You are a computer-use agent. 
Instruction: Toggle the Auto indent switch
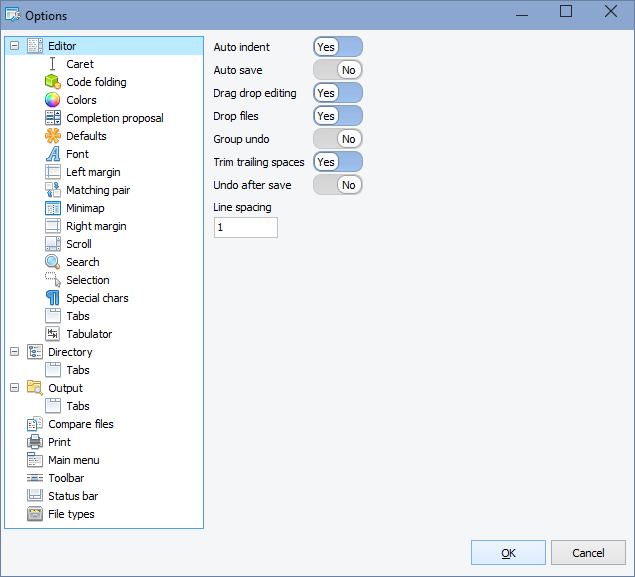[338, 47]
